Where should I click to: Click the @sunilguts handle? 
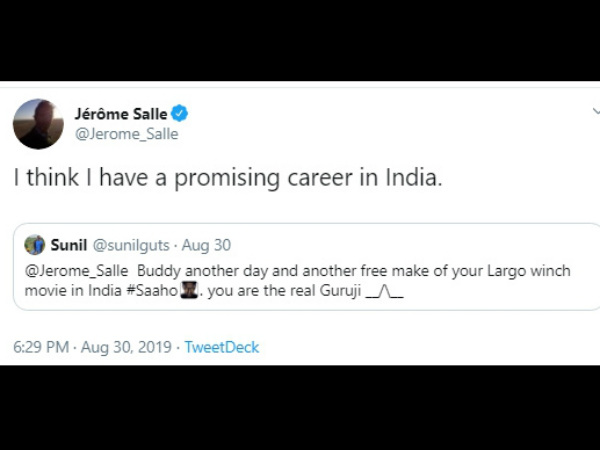pyautogui.click(x=131, y=245)
